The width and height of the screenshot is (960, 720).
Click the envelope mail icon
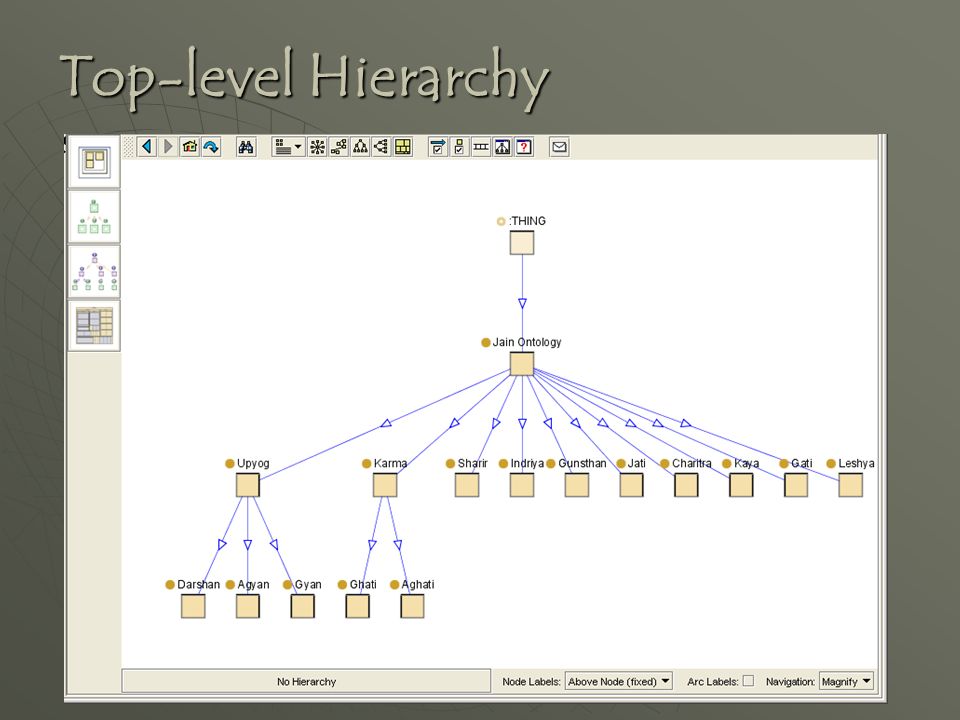pyautogui.click(x=559, y=147)
